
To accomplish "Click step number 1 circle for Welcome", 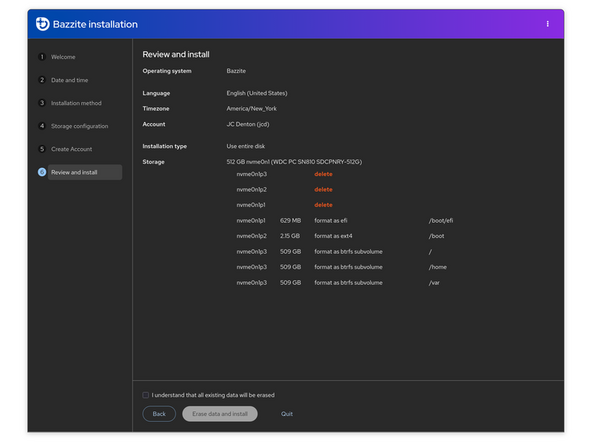I will [42, 57].
